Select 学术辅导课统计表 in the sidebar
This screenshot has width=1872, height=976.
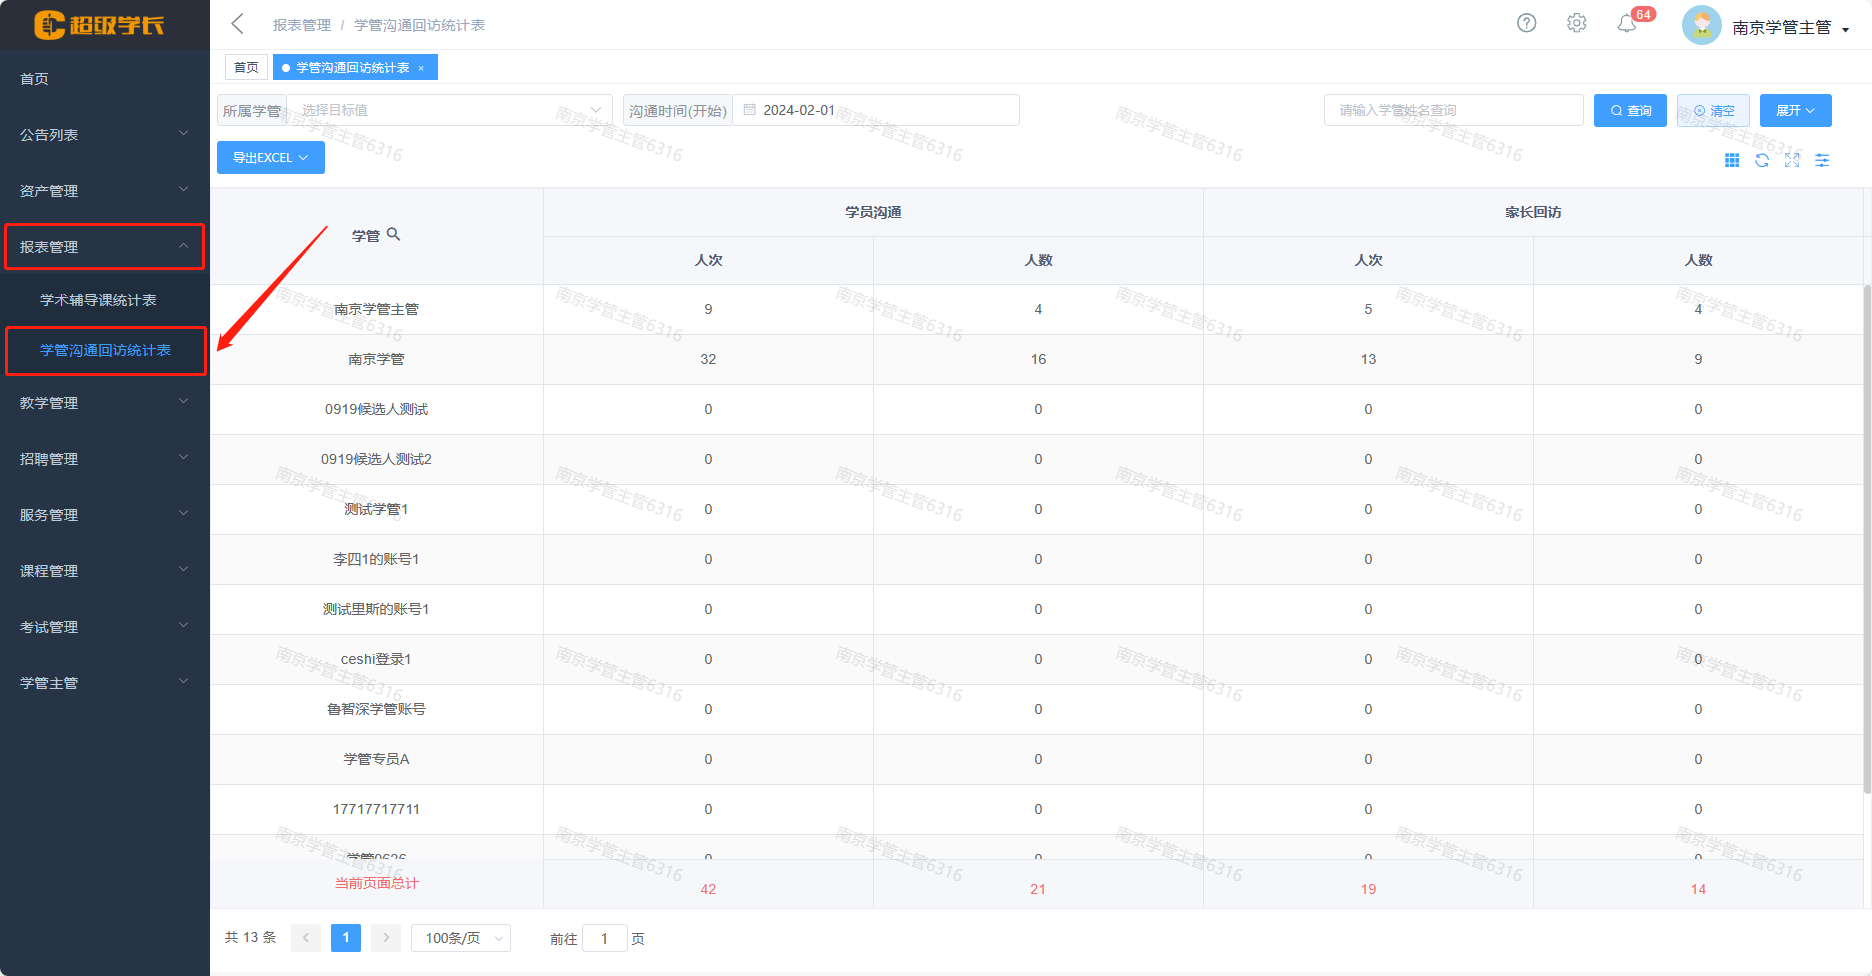(x=98, y=300)
